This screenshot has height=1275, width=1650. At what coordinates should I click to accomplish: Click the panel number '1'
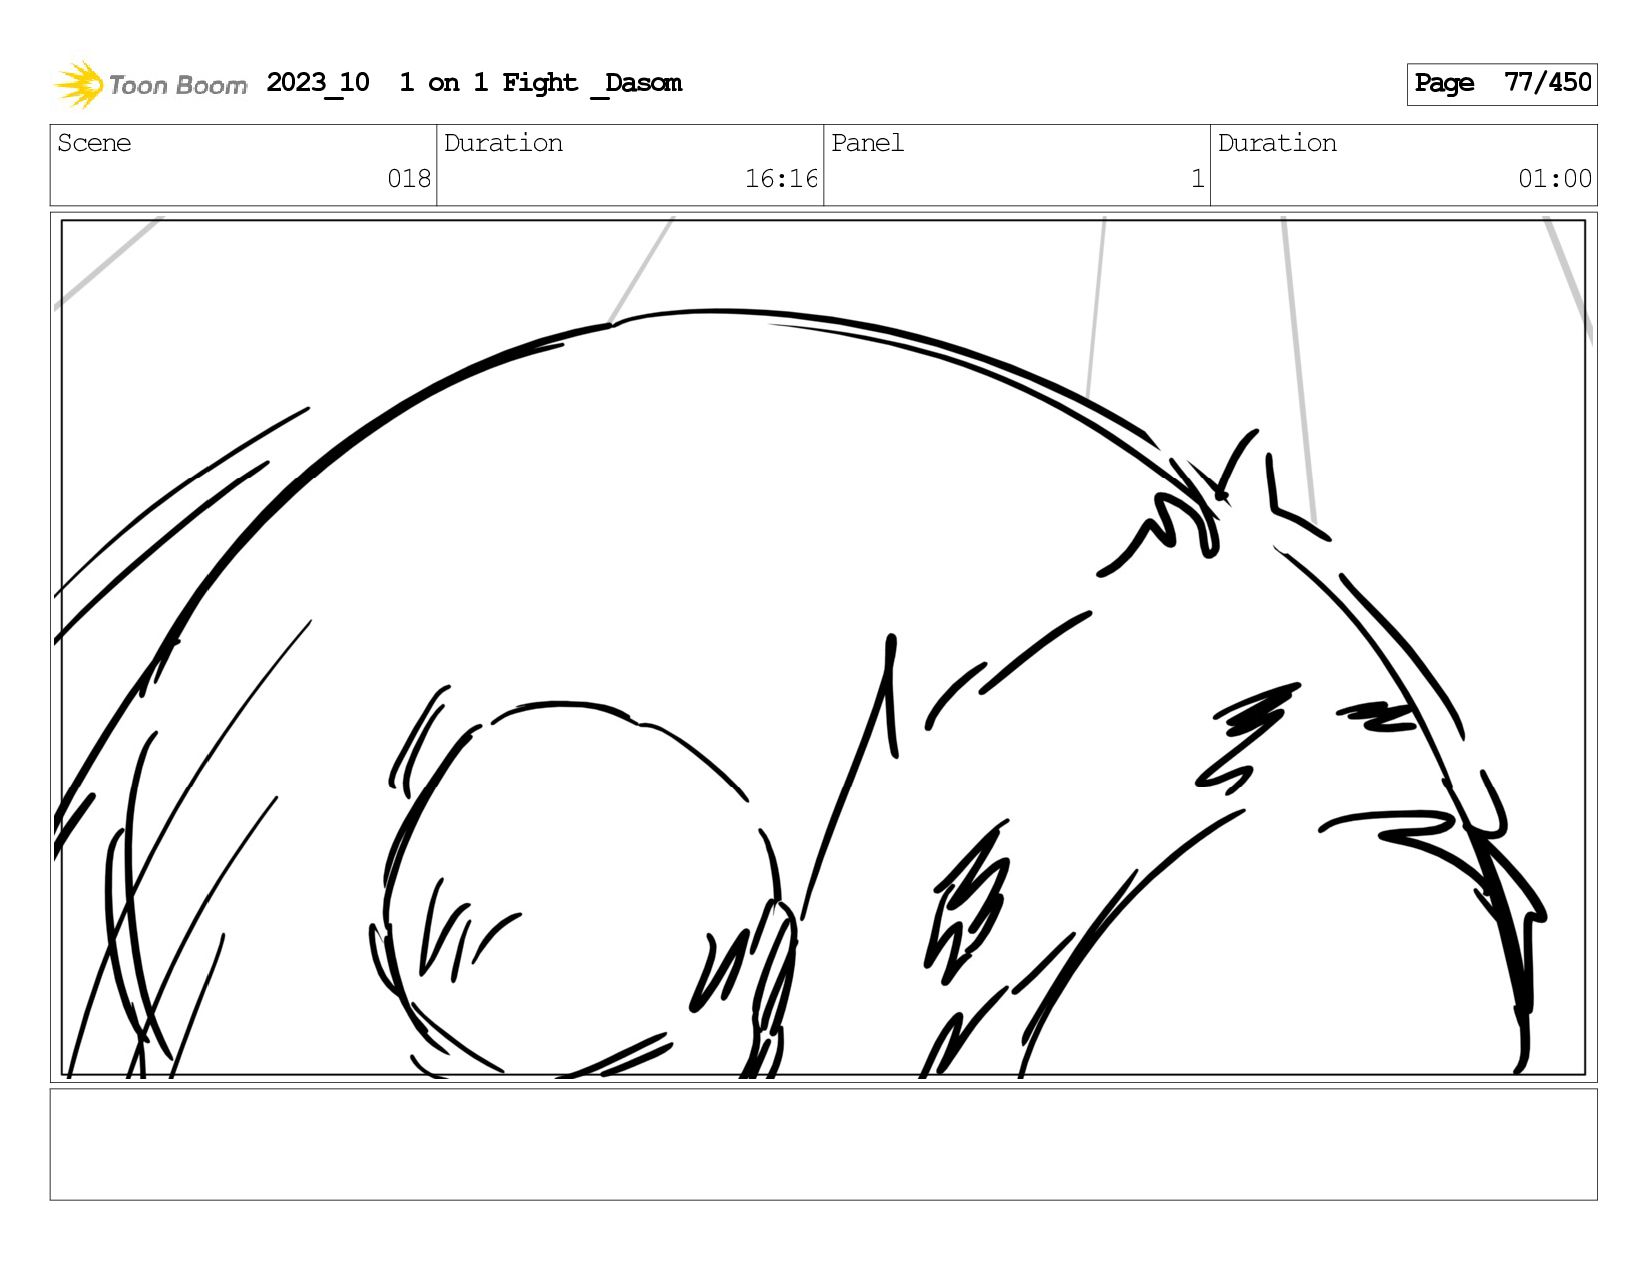(x=1197, y=179)
